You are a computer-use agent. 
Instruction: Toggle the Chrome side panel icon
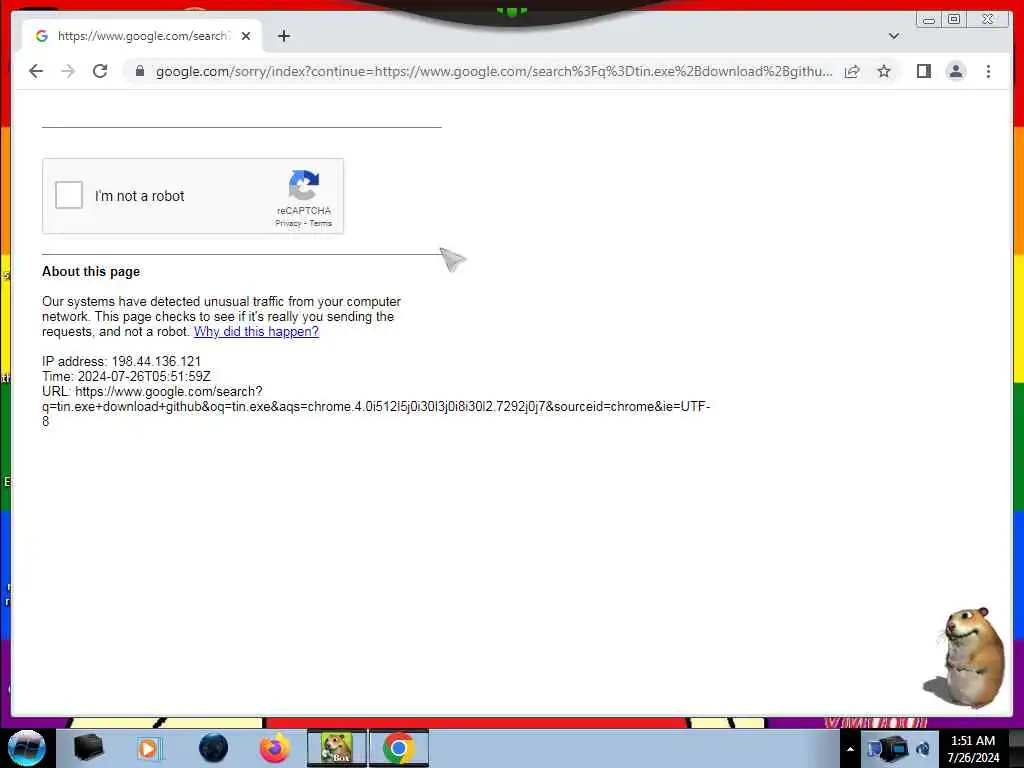coord(923,71)
